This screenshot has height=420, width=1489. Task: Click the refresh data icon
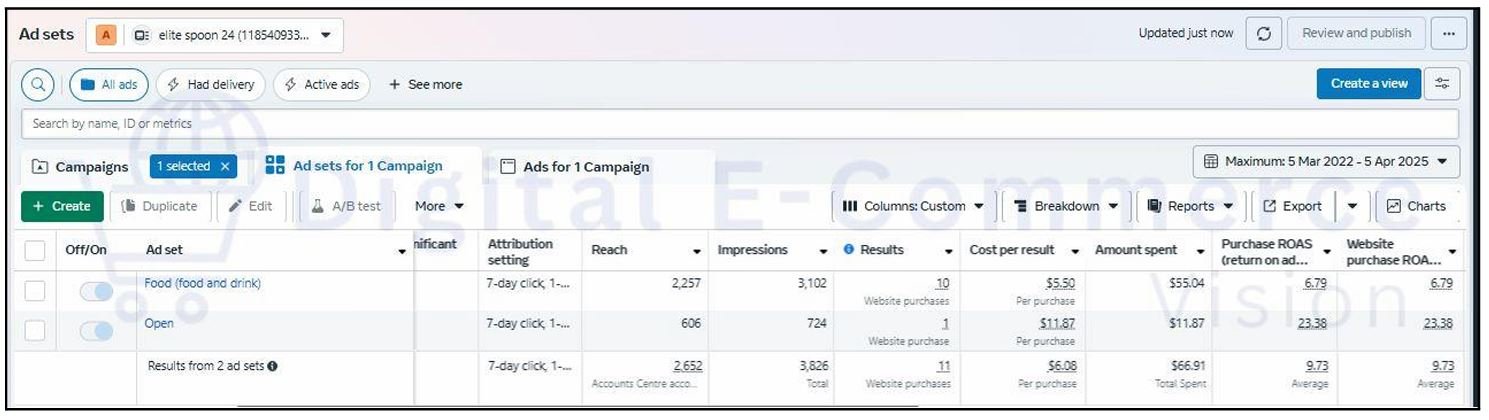coord(1264,34)
